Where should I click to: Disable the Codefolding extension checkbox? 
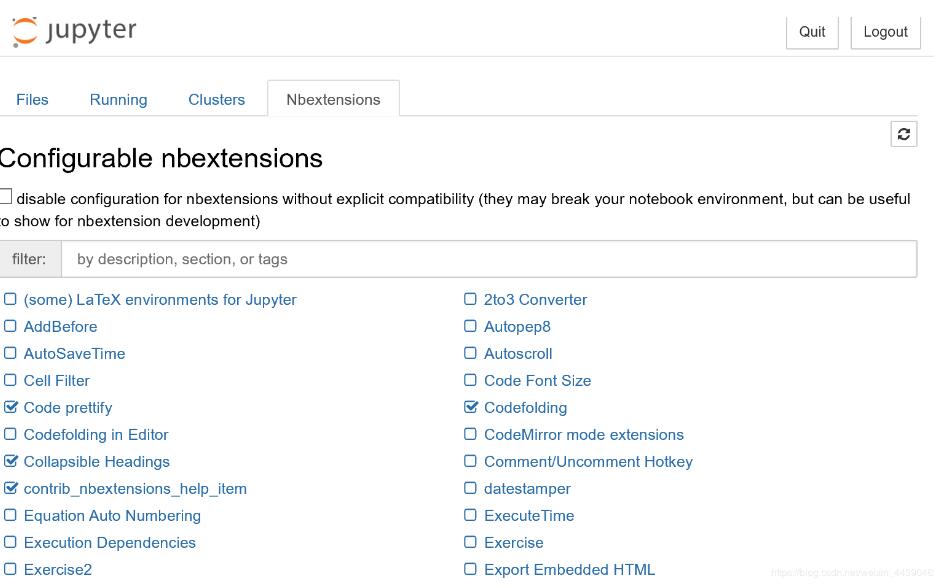tap(471, 407)
